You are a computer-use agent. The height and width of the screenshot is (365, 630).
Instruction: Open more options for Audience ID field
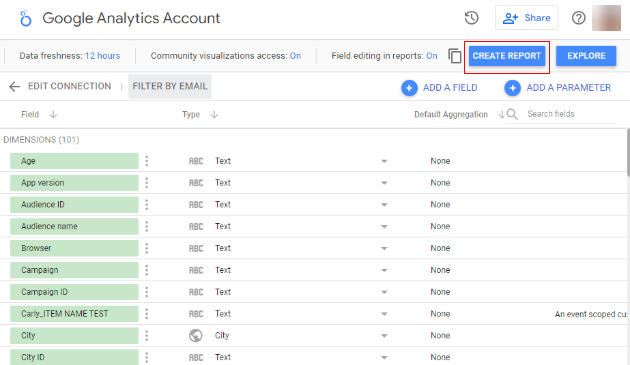click(x=147, y=204)
